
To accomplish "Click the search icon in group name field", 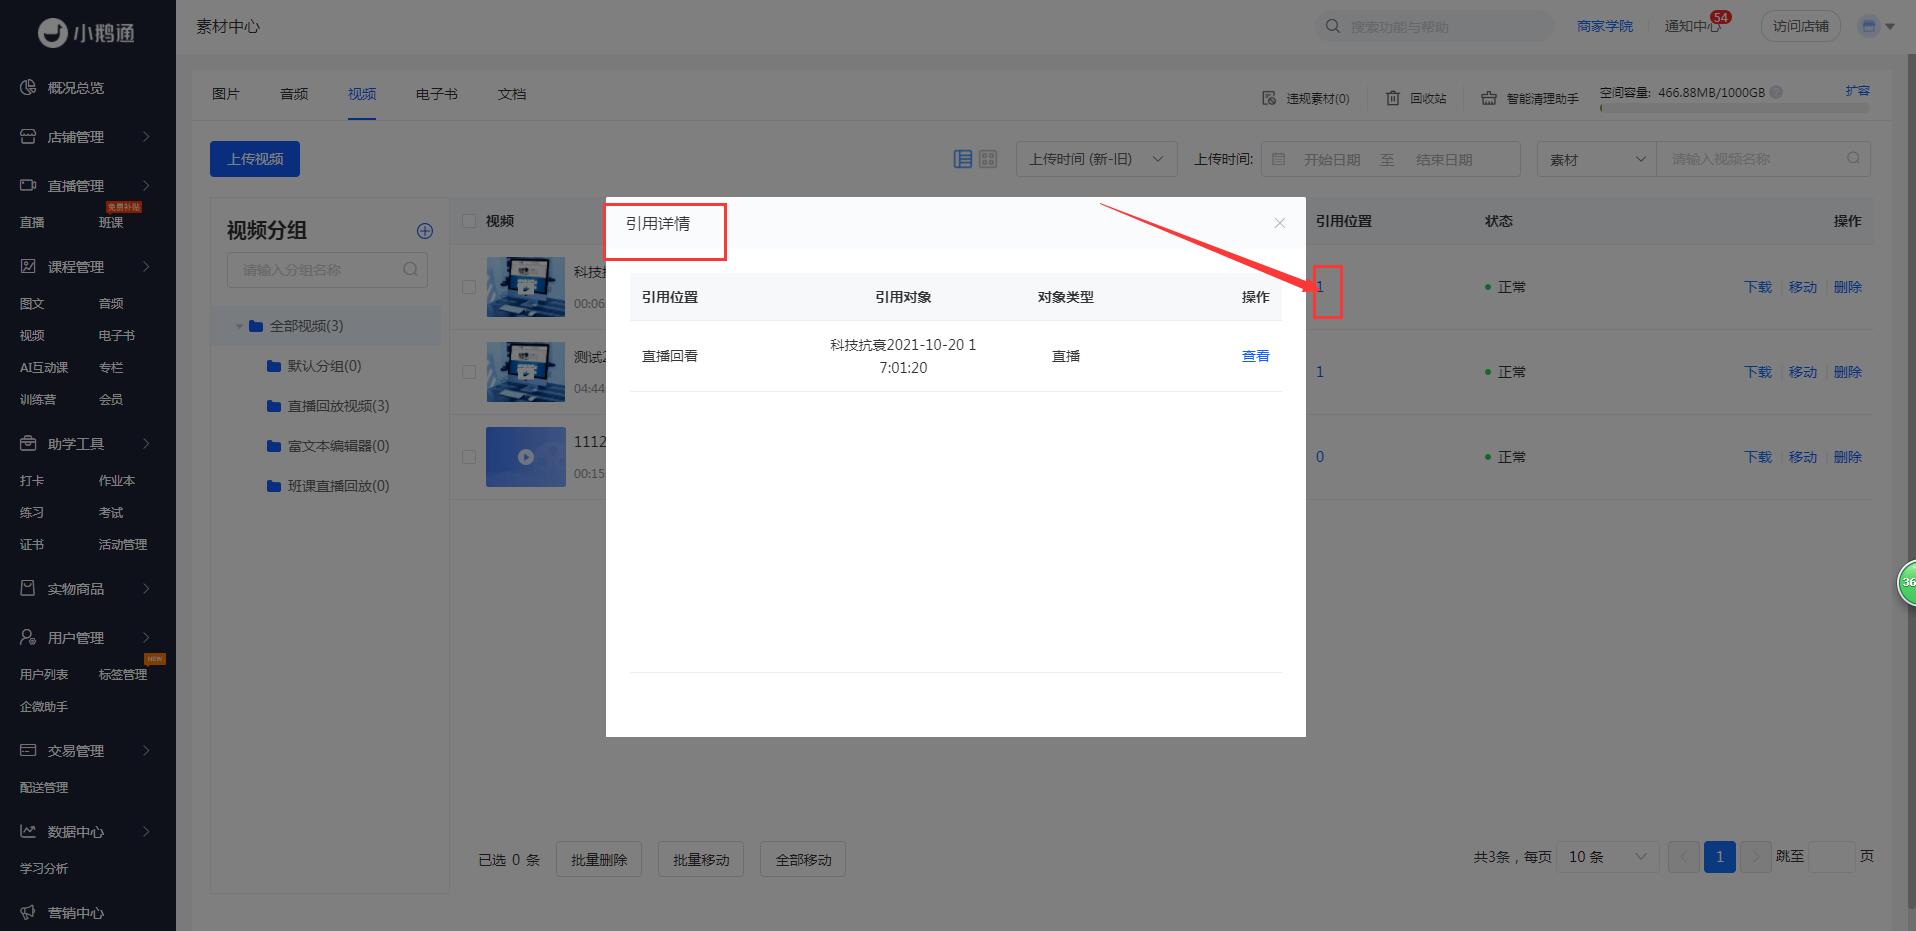I will pyautogui.click(x=410, y=270).
